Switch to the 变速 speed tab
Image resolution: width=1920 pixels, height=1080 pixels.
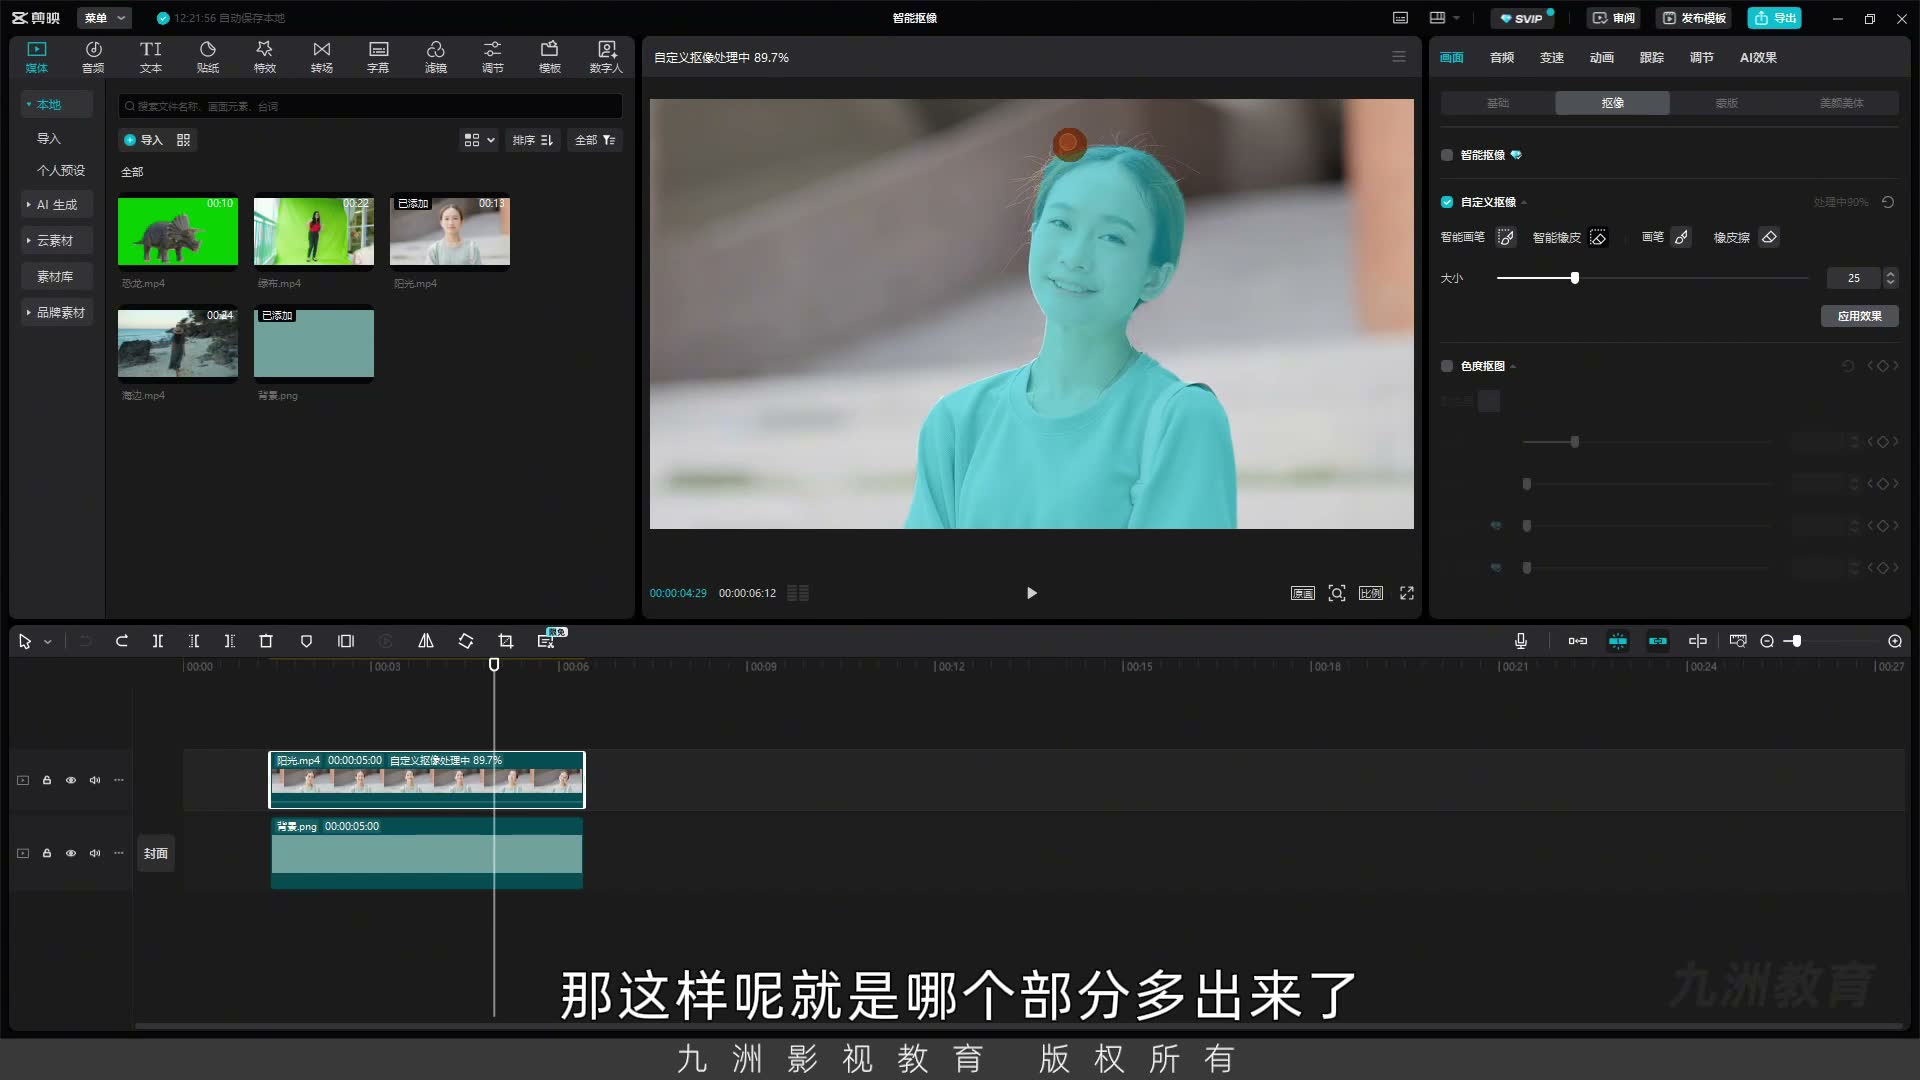pyautogui.click(x=1551, y=58)
